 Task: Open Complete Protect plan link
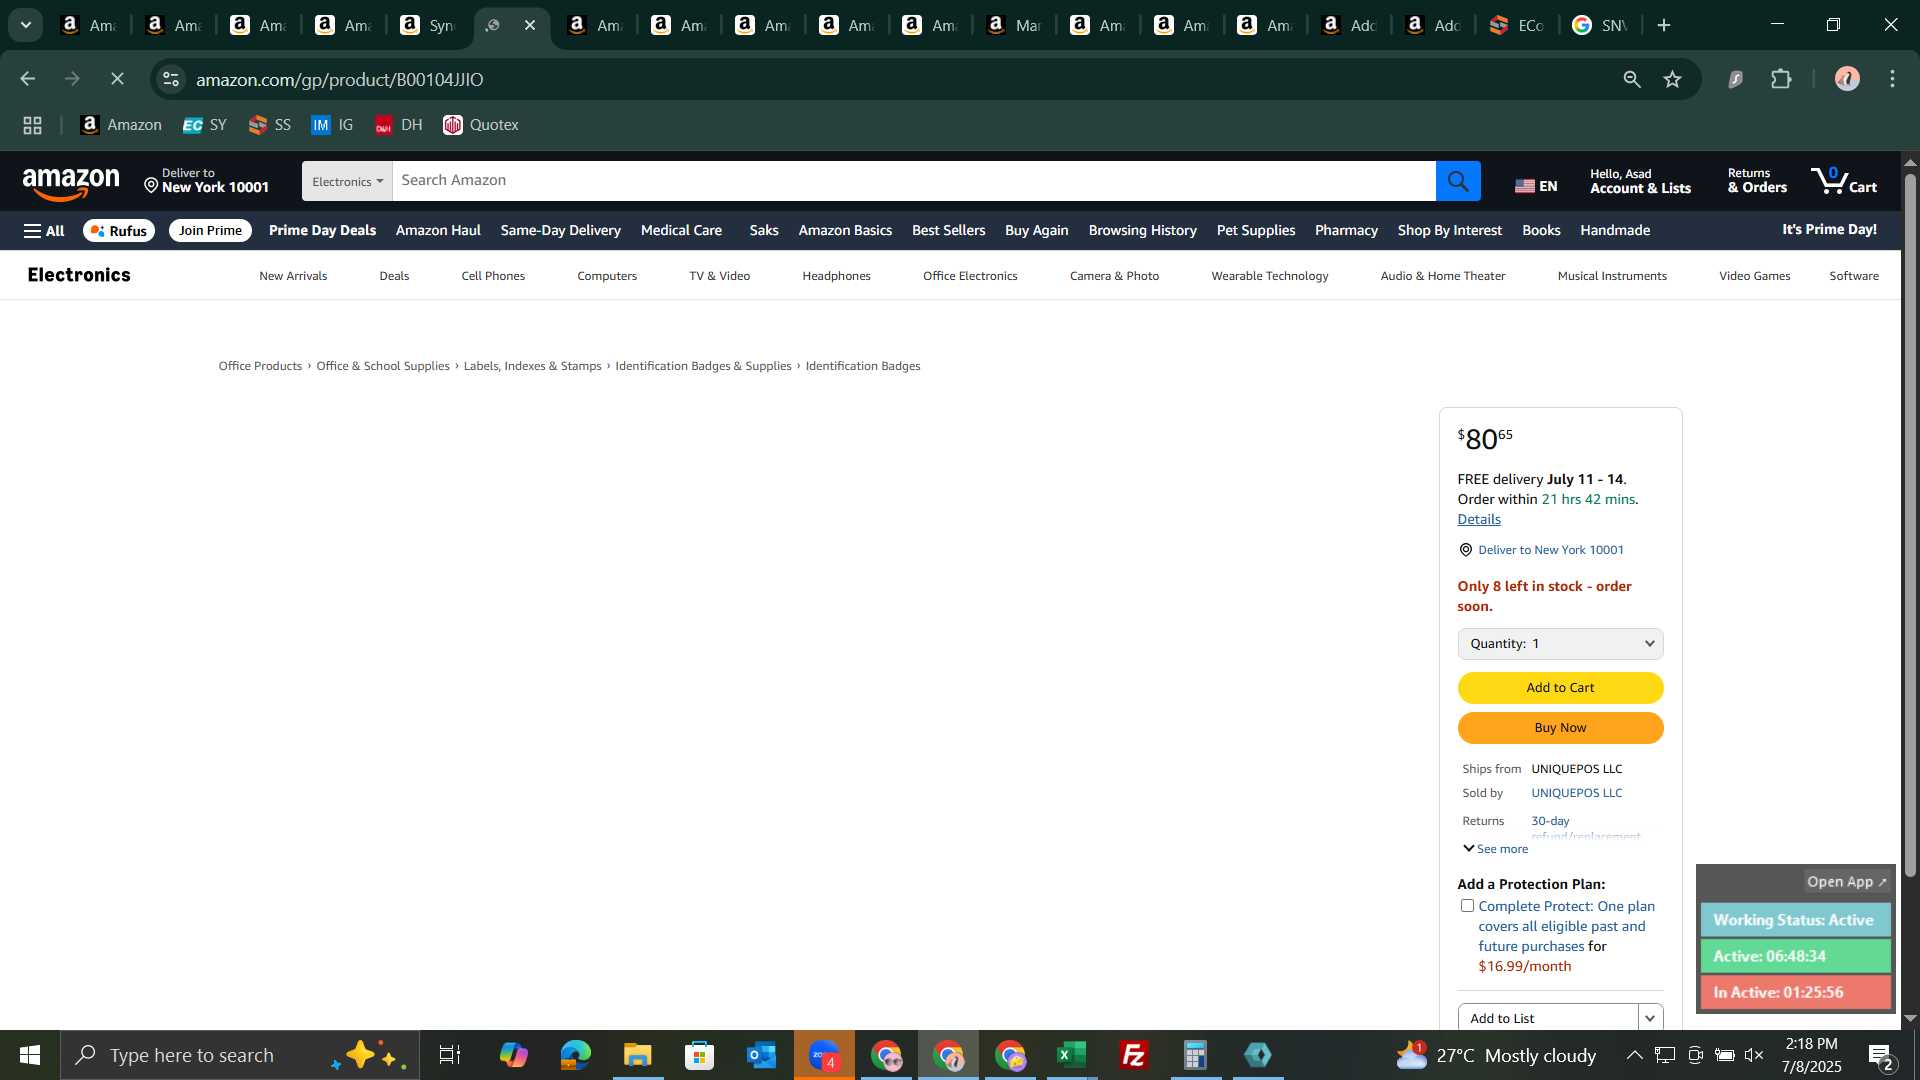1566,926
